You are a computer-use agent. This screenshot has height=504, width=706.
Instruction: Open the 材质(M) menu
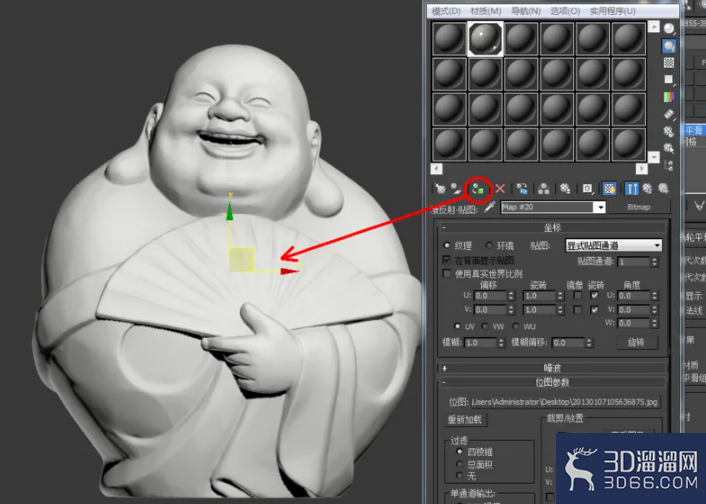click(x=486, y=11)
